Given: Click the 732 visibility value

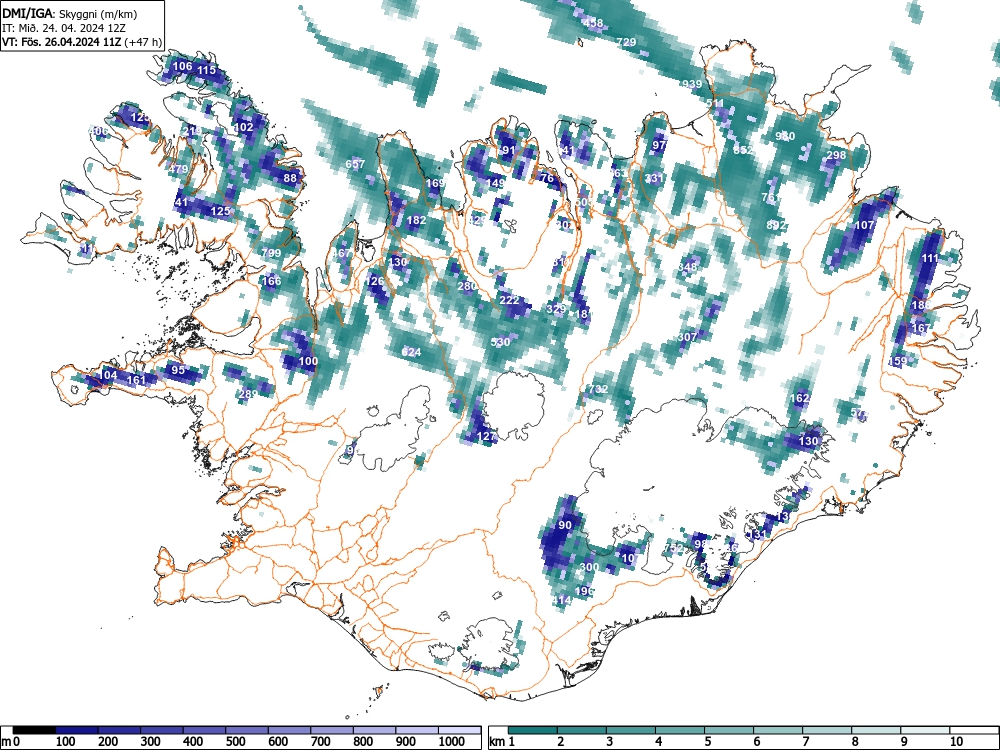Looking at the screenshot, I should point(598,389).
